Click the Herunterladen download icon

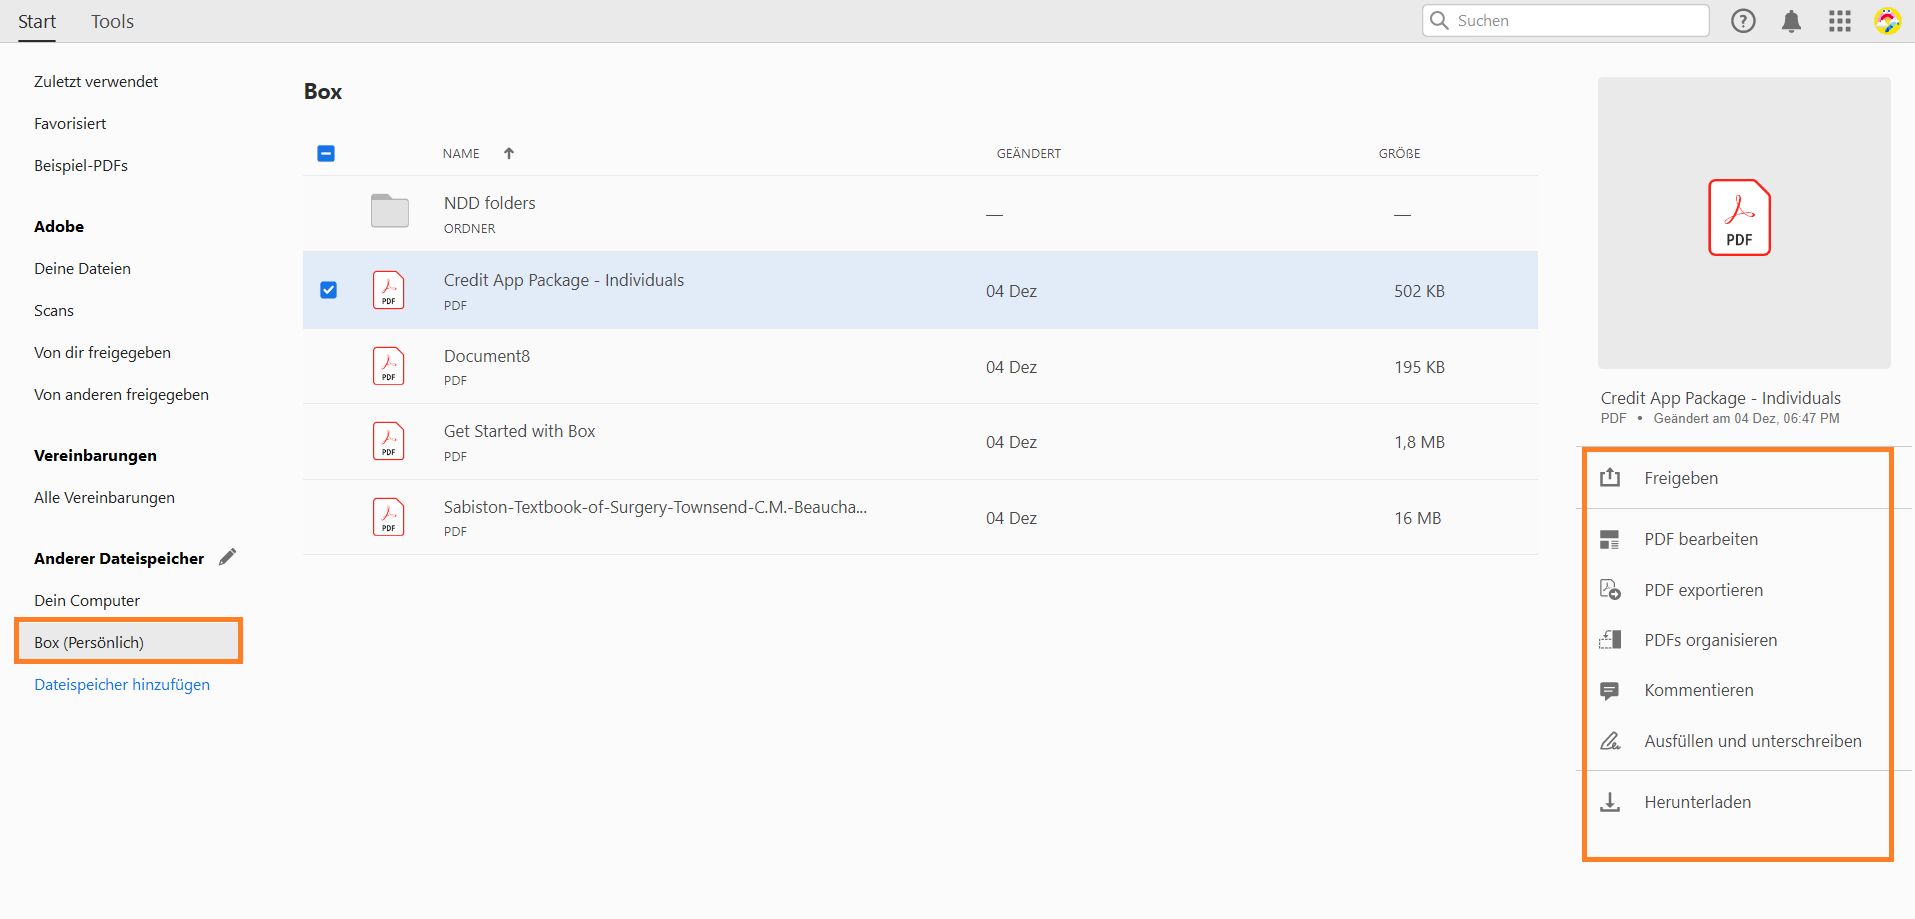(x=1610, y=802)
